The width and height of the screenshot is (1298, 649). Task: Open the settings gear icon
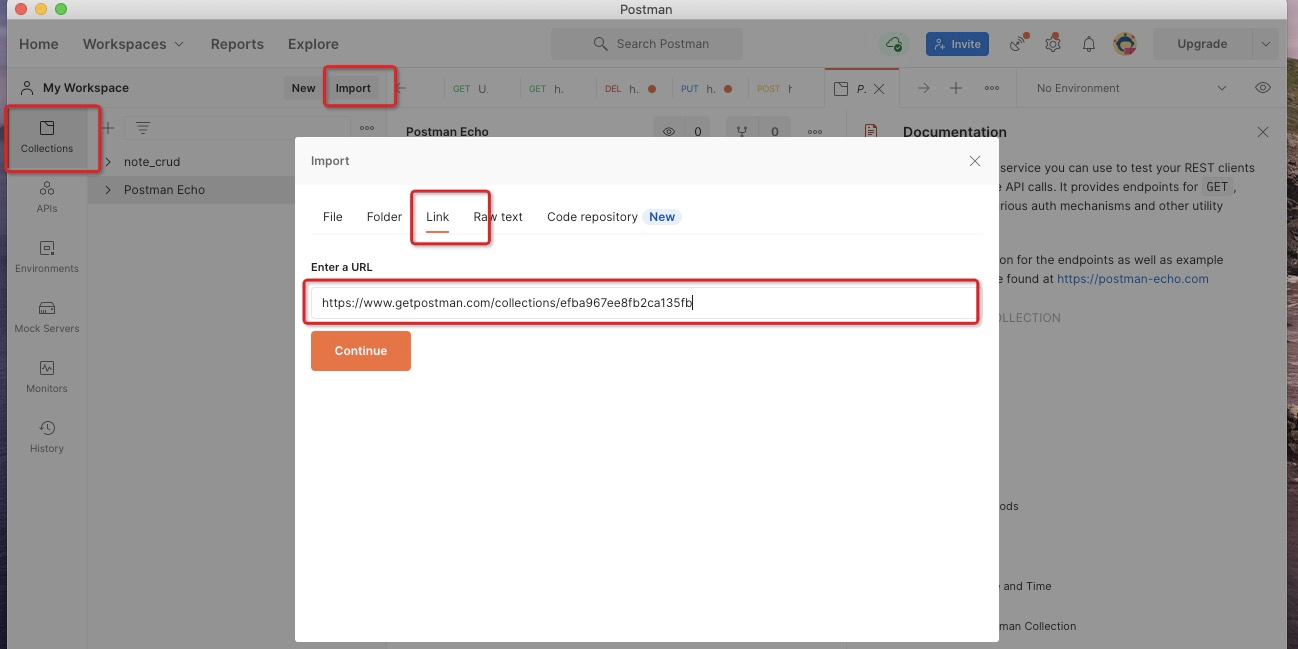coord(1053,44)
